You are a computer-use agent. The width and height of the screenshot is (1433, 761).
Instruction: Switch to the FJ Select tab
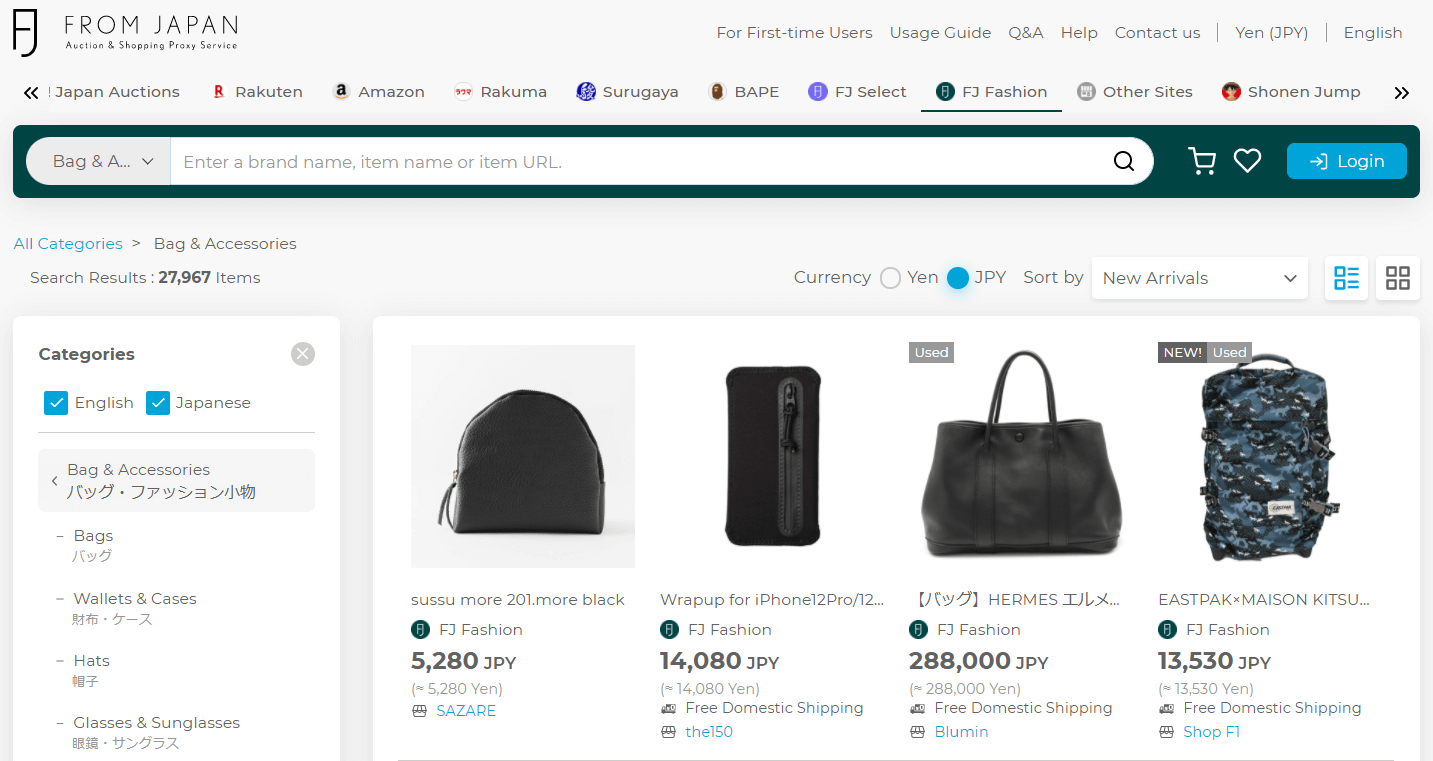857,92
